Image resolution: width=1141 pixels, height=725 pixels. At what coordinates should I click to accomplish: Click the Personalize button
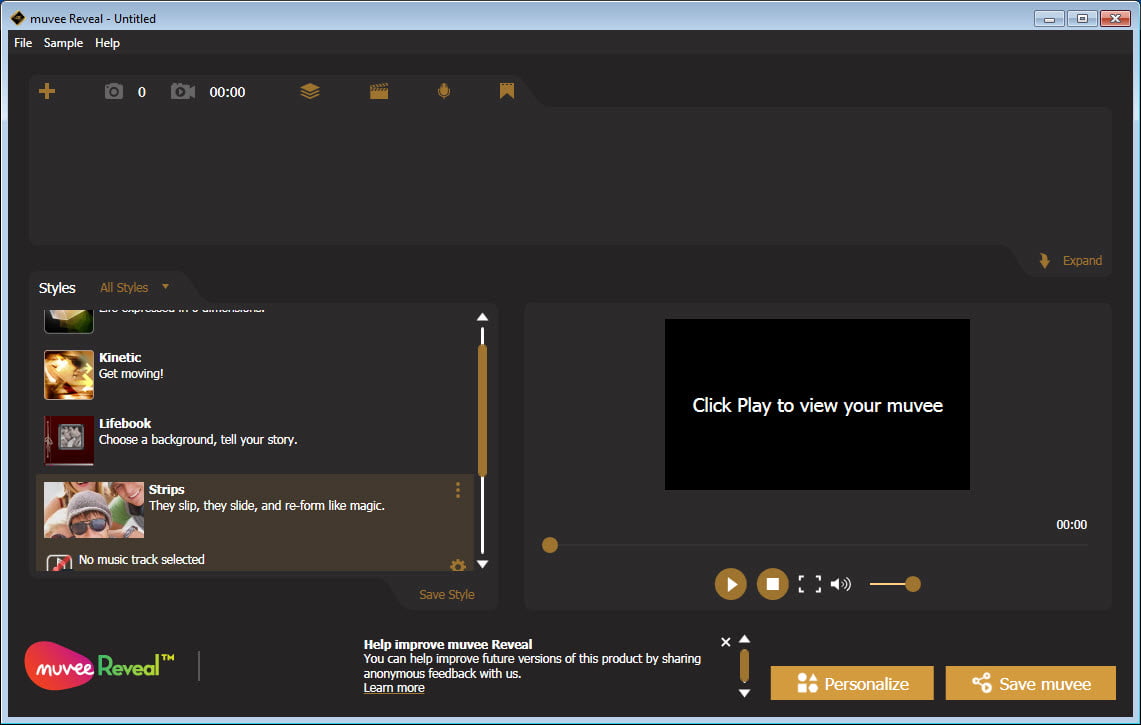(x=852, y=684)
